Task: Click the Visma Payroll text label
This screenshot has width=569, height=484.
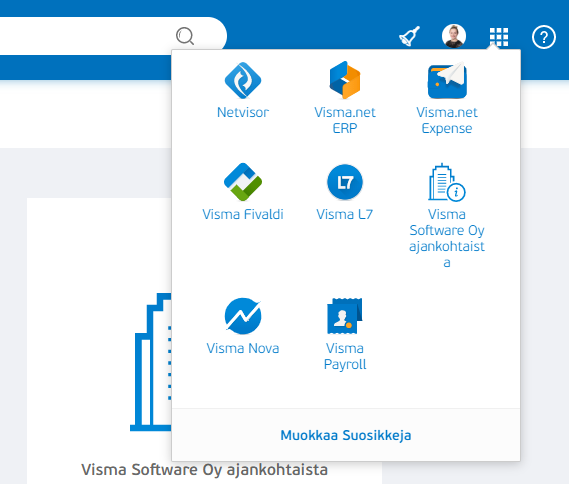Action: pos(345,356)
